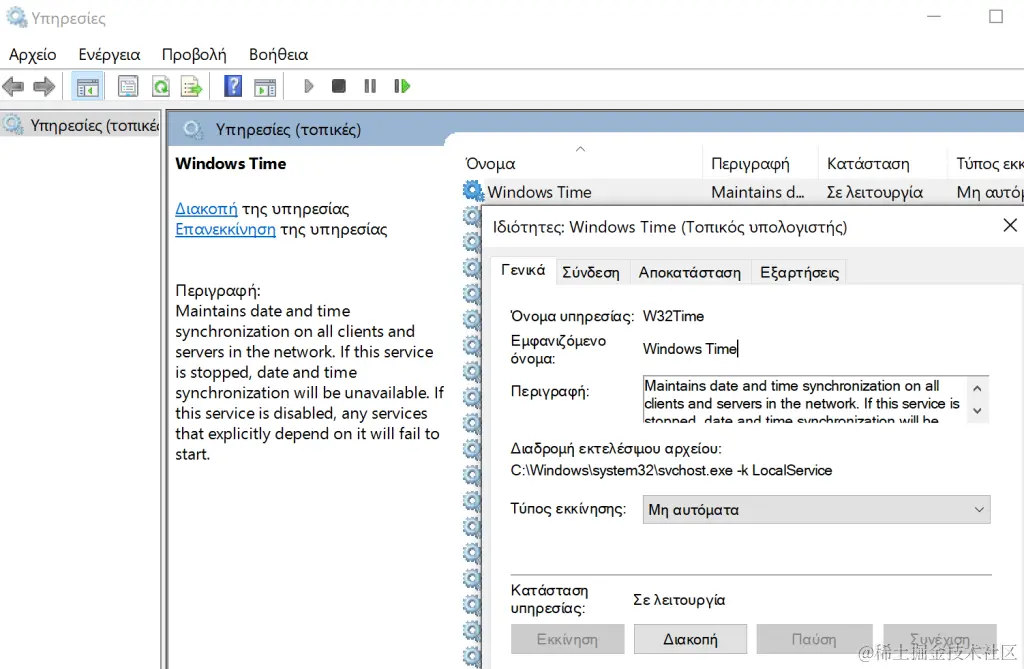Click the Επανεκκίνηση link to restart the service
Screen dimensions: 1024x669
point(225,229)
